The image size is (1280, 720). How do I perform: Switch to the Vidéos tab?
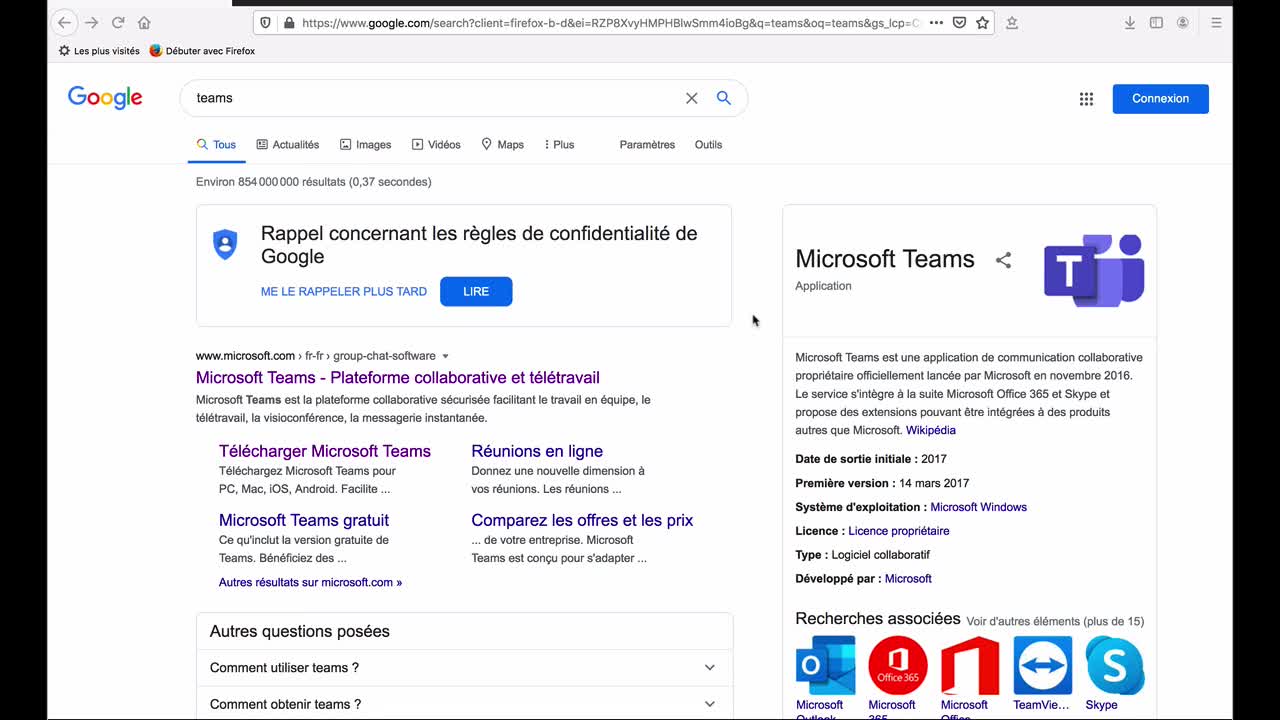[436, 145]
